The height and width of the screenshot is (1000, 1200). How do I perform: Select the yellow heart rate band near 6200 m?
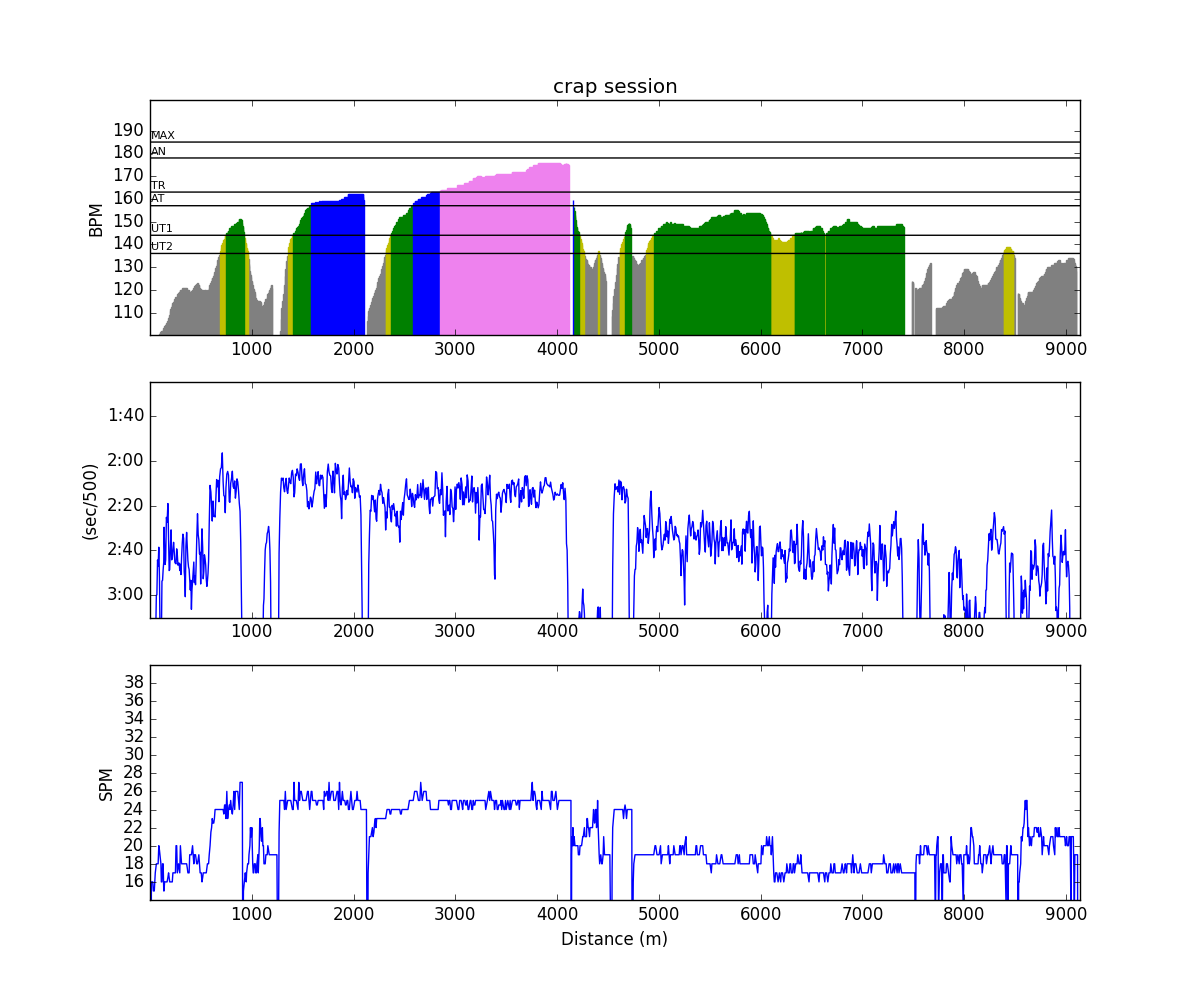pyautogui.click(x=783, y=288)
